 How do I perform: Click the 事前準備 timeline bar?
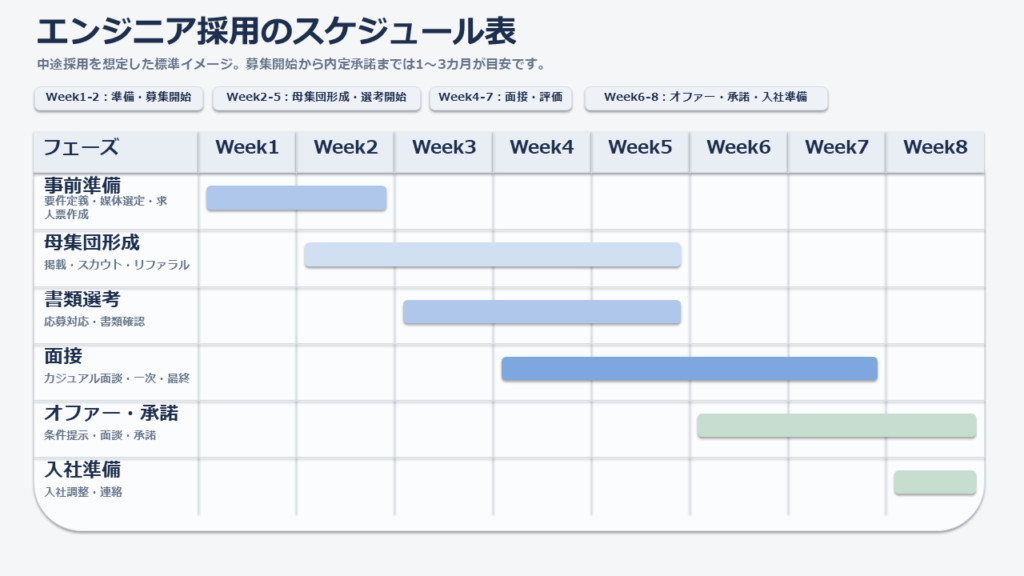click(x=296, y=198)
